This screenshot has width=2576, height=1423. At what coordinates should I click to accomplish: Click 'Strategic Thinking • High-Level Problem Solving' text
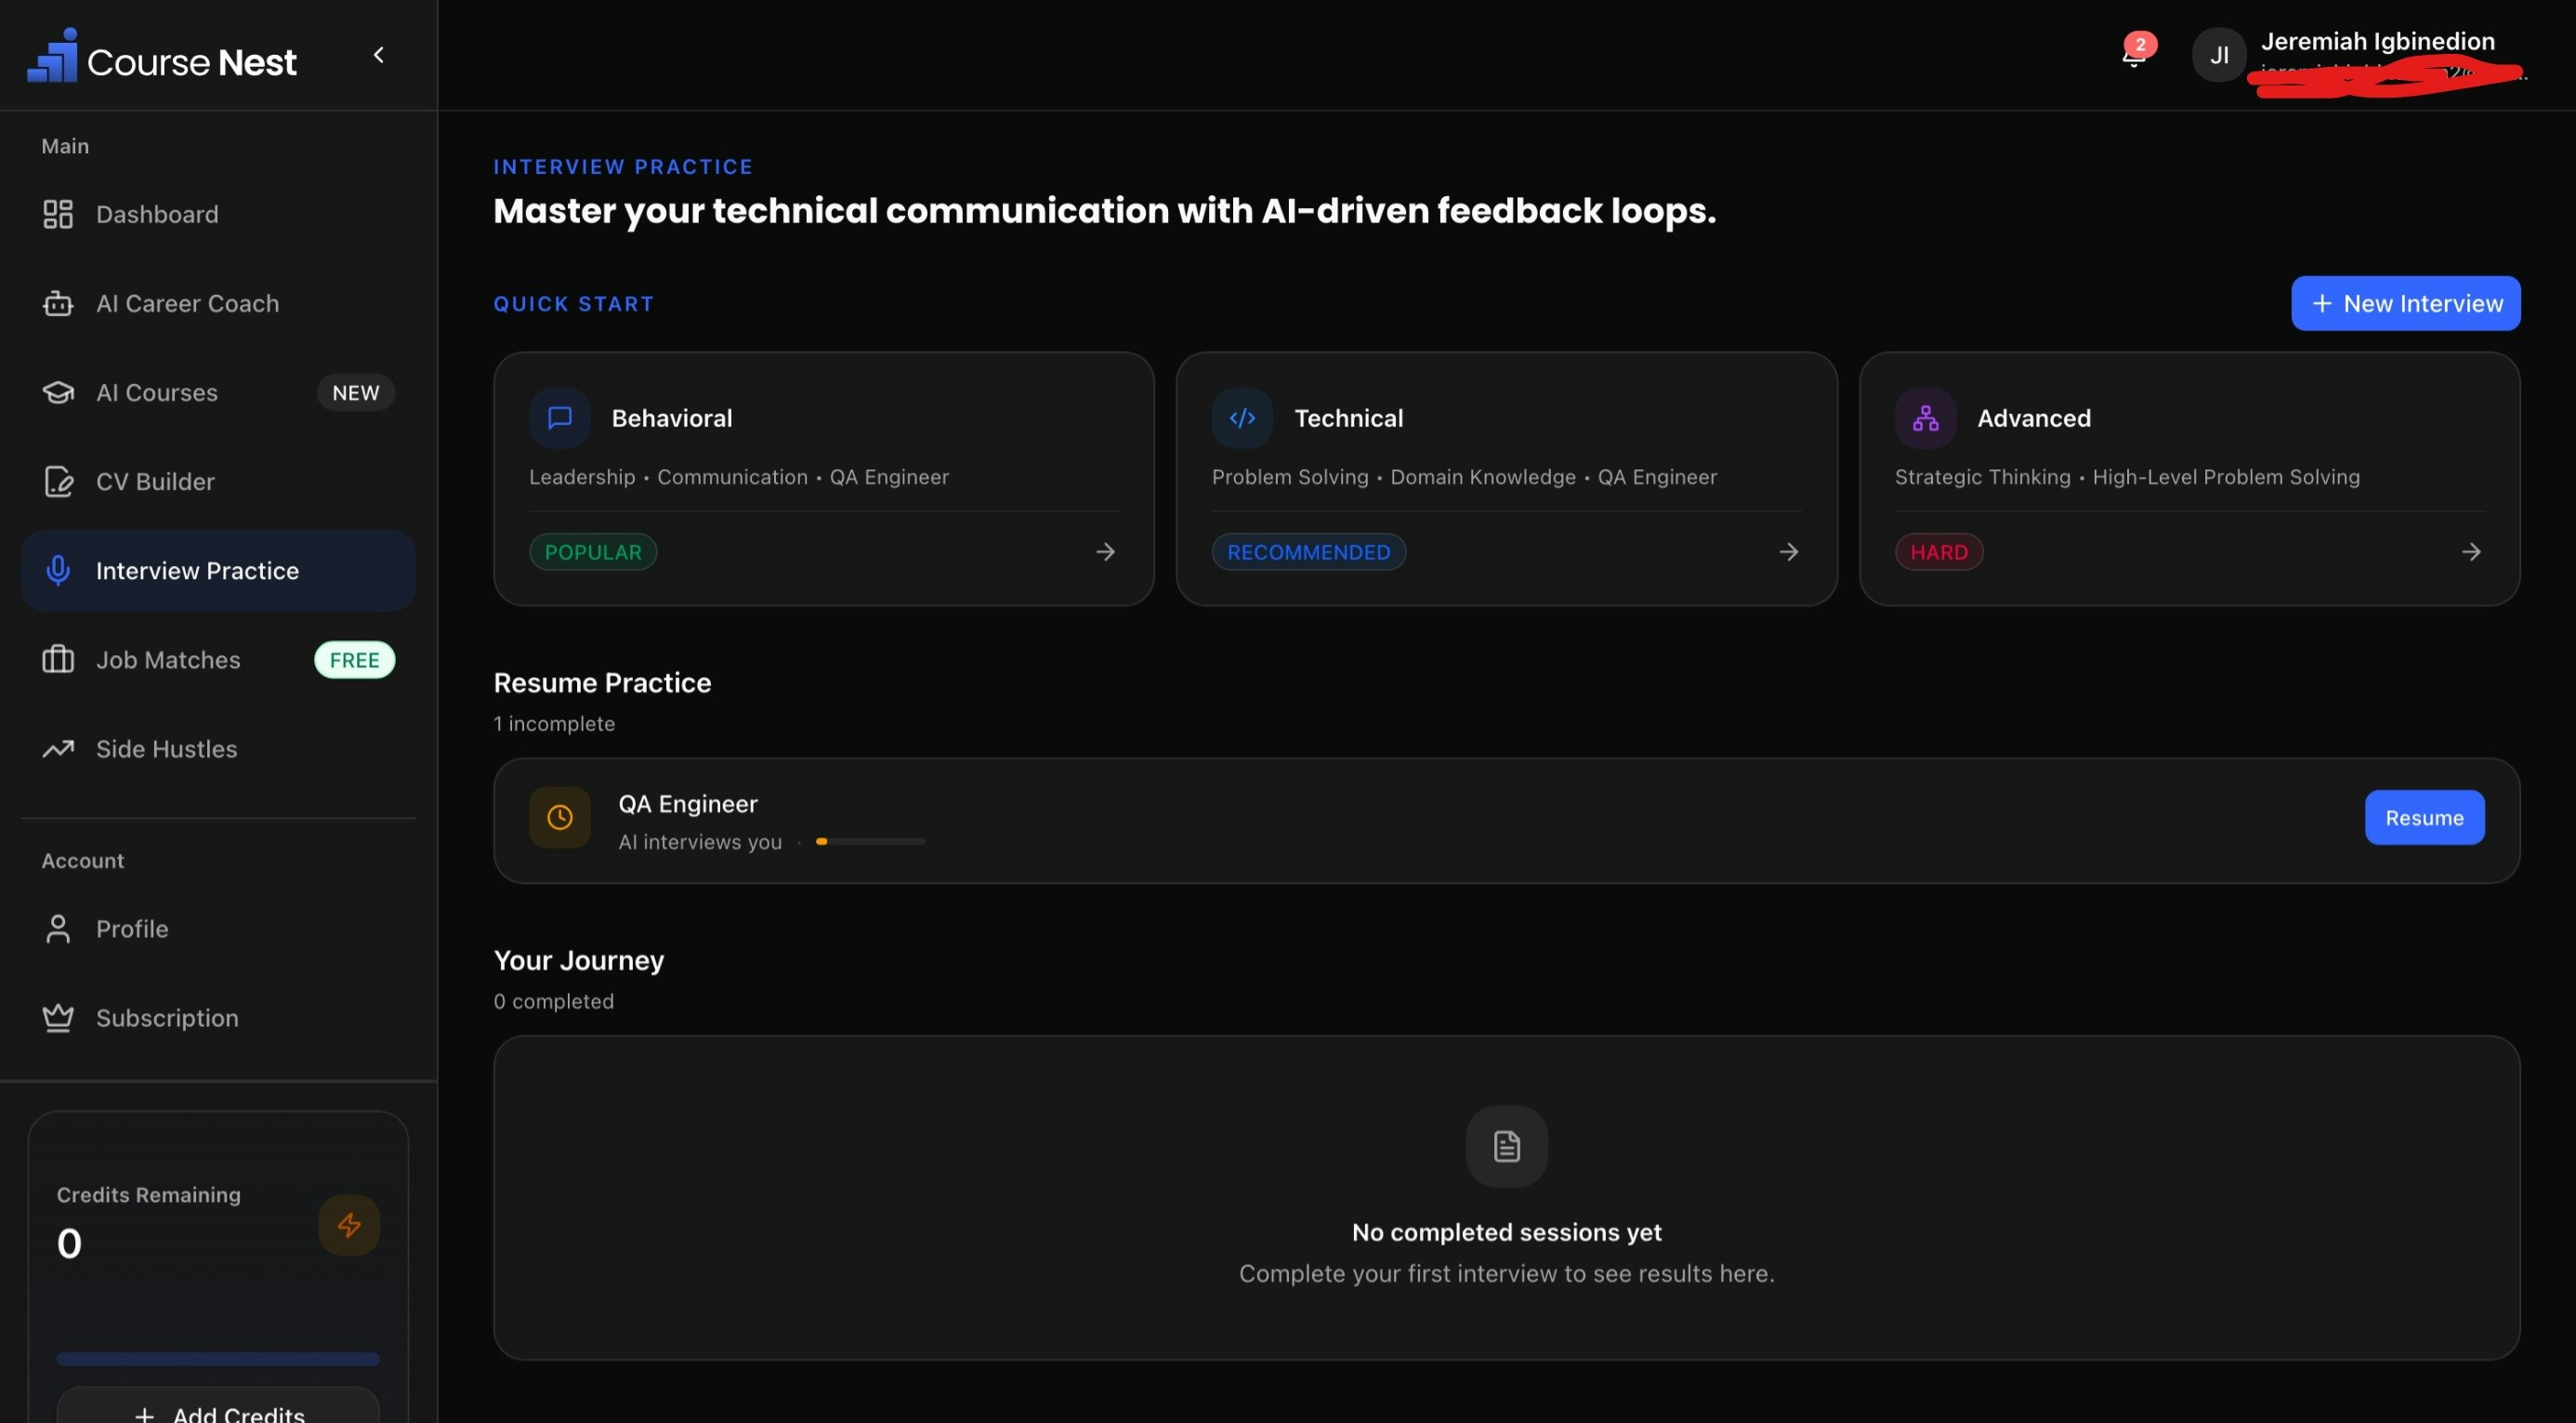[x=2127, y=477]
